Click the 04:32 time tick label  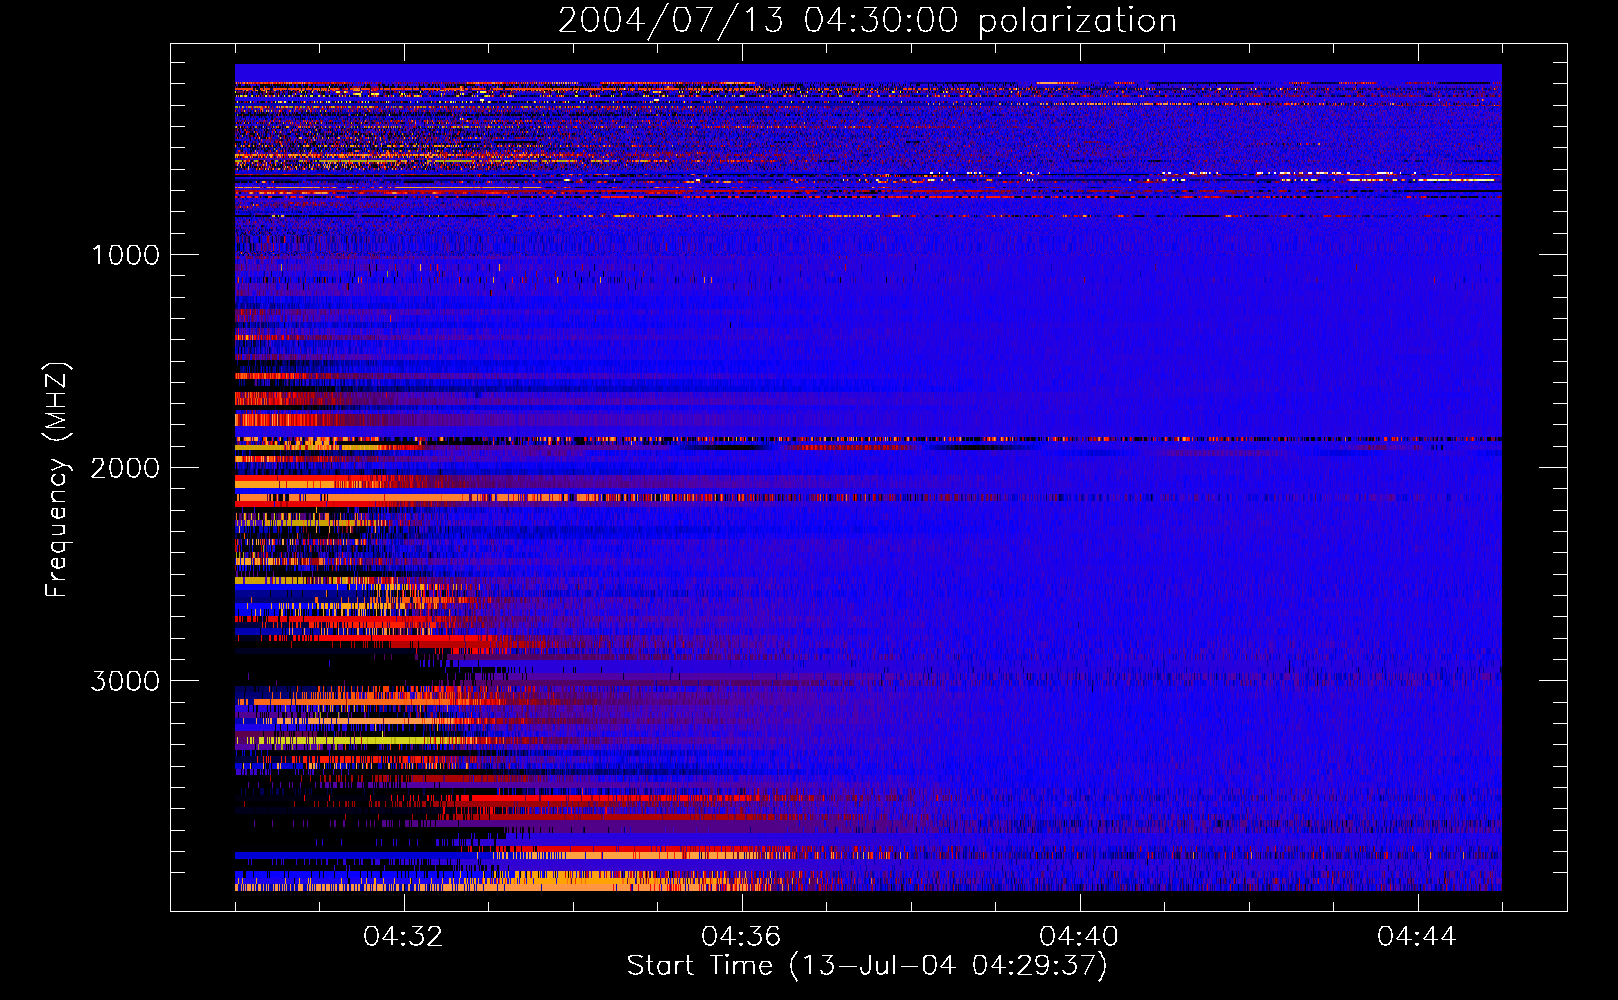pyautogui.click(x=404, y=937)
